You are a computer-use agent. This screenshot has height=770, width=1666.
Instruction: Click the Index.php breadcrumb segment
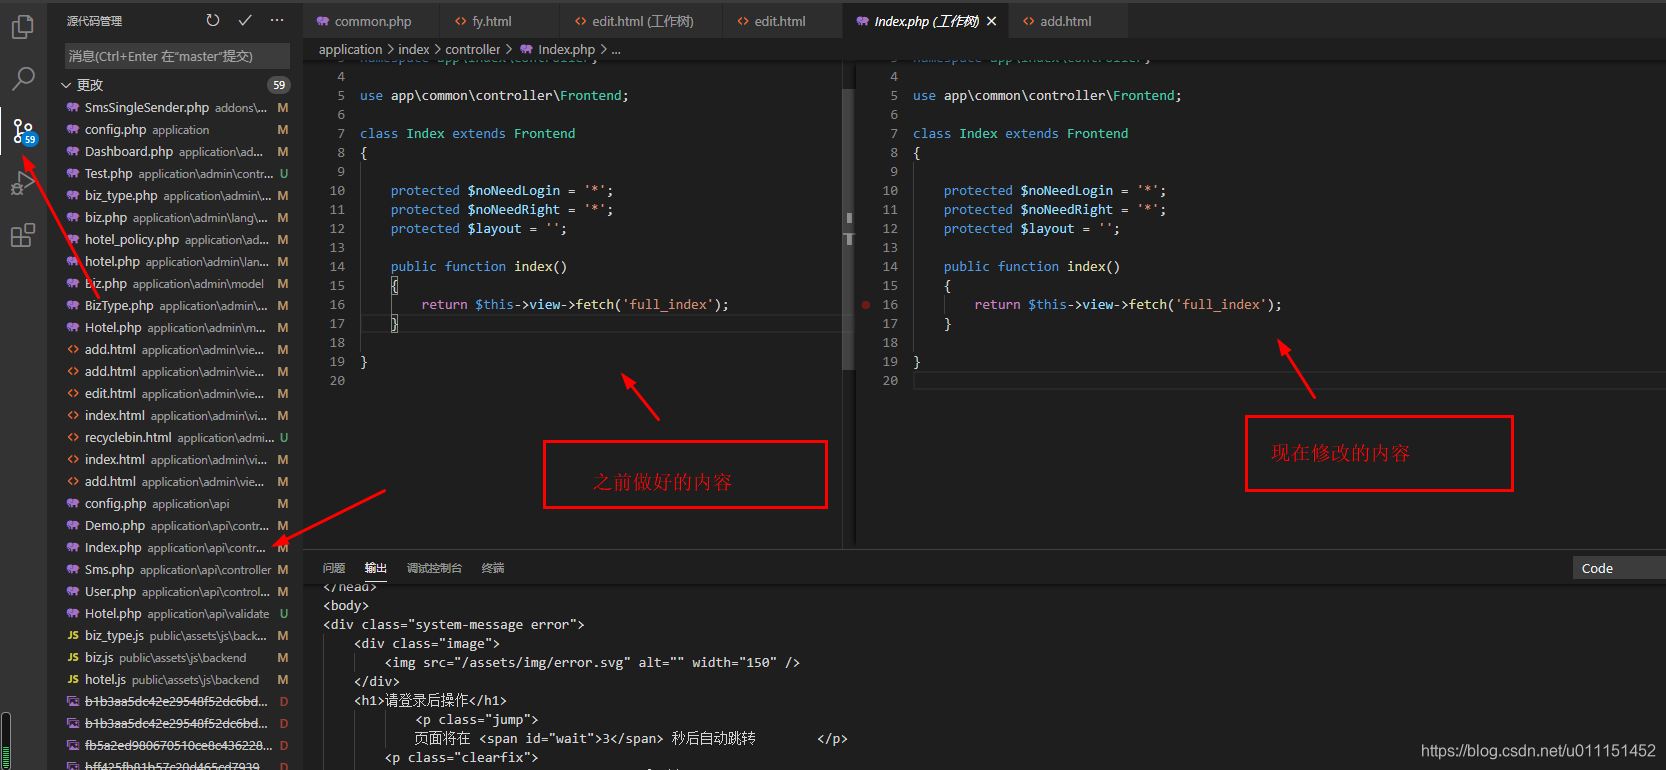(x=566, y=49)
